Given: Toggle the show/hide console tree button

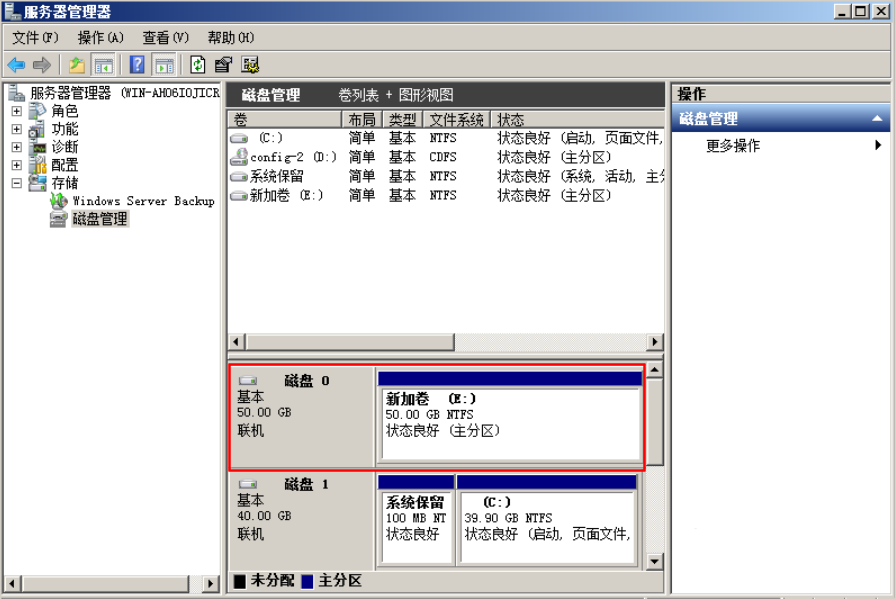Looking at the screenshot, I should point(103,65).
